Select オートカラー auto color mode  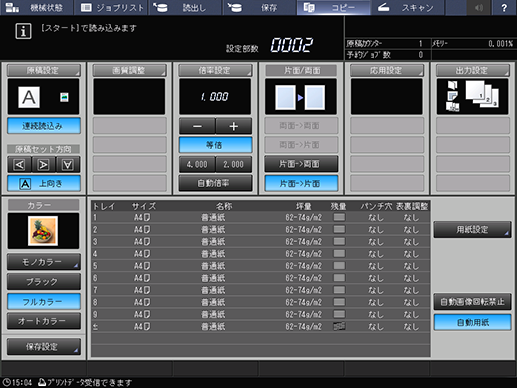point(44,321)
